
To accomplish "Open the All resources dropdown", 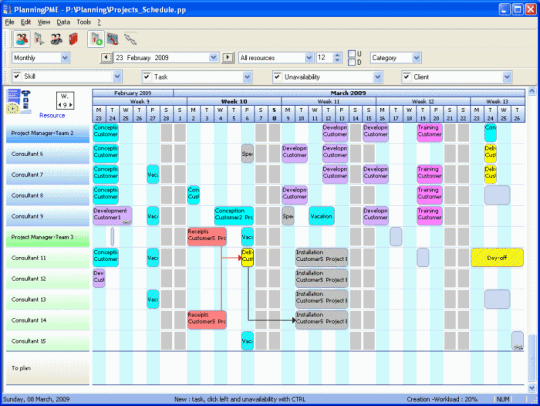I will click(276, 58).
